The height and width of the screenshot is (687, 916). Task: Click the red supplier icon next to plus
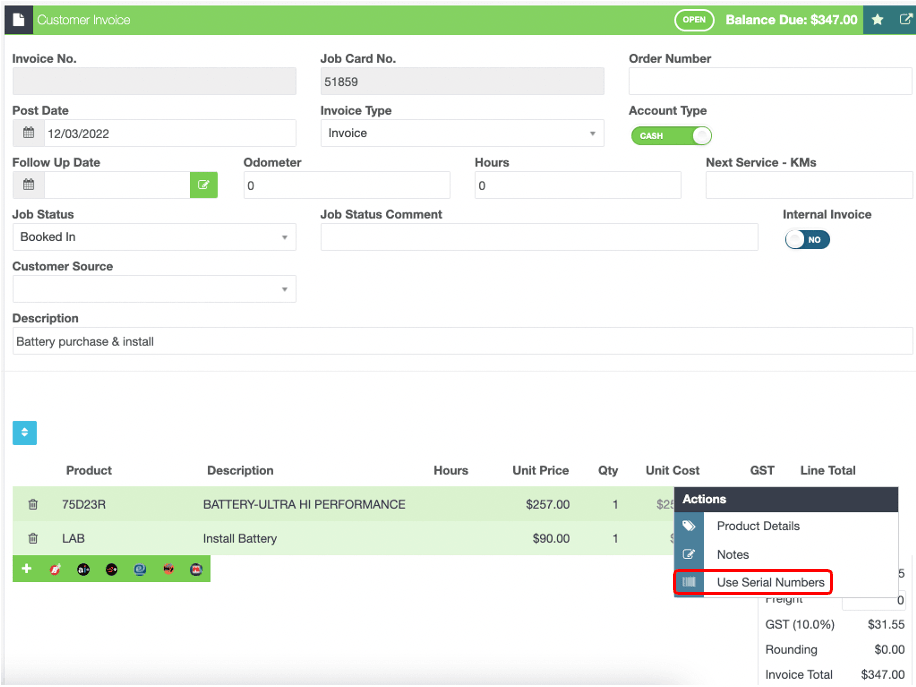tap(55, 569)
